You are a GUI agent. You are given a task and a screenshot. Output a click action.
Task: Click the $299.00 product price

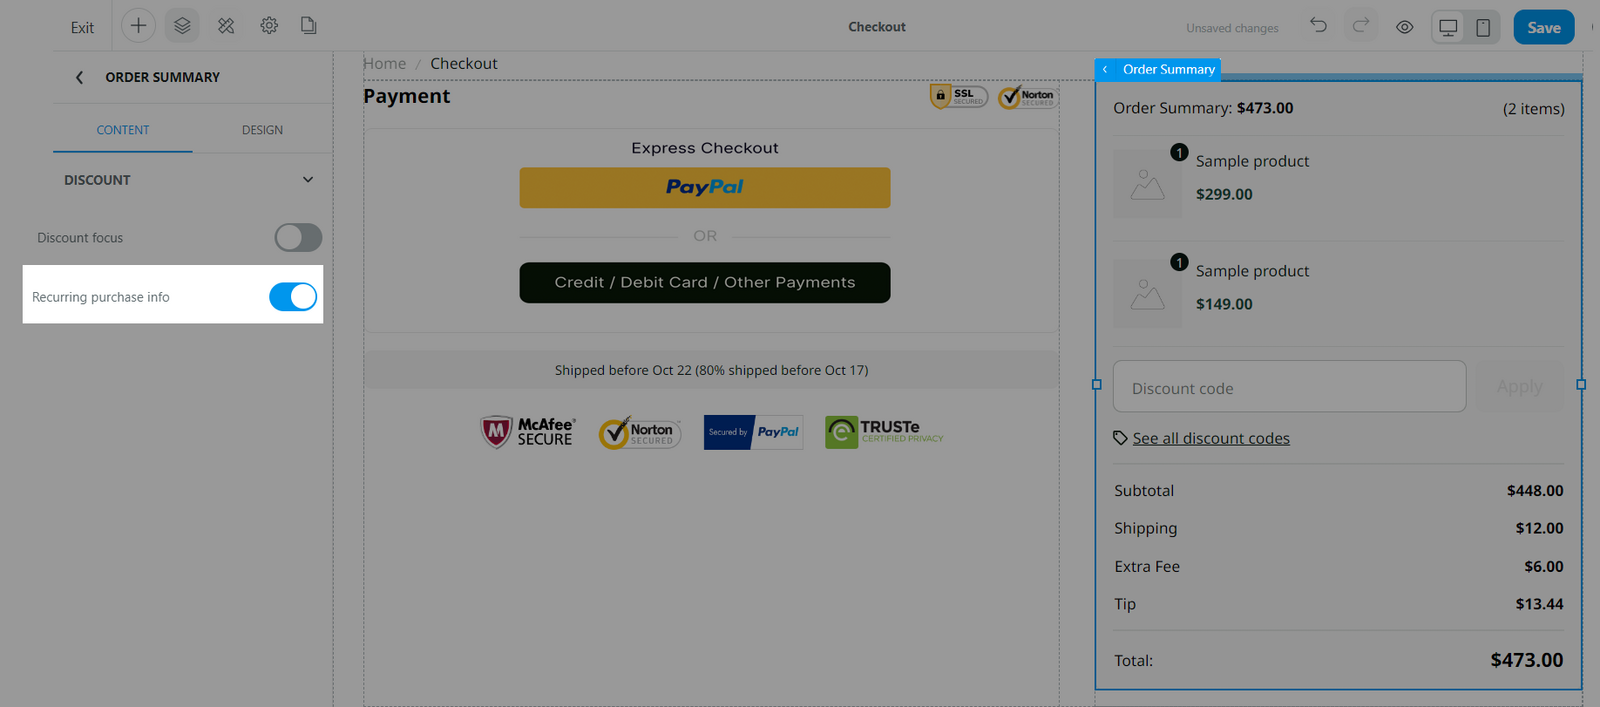click(1224, 194)
